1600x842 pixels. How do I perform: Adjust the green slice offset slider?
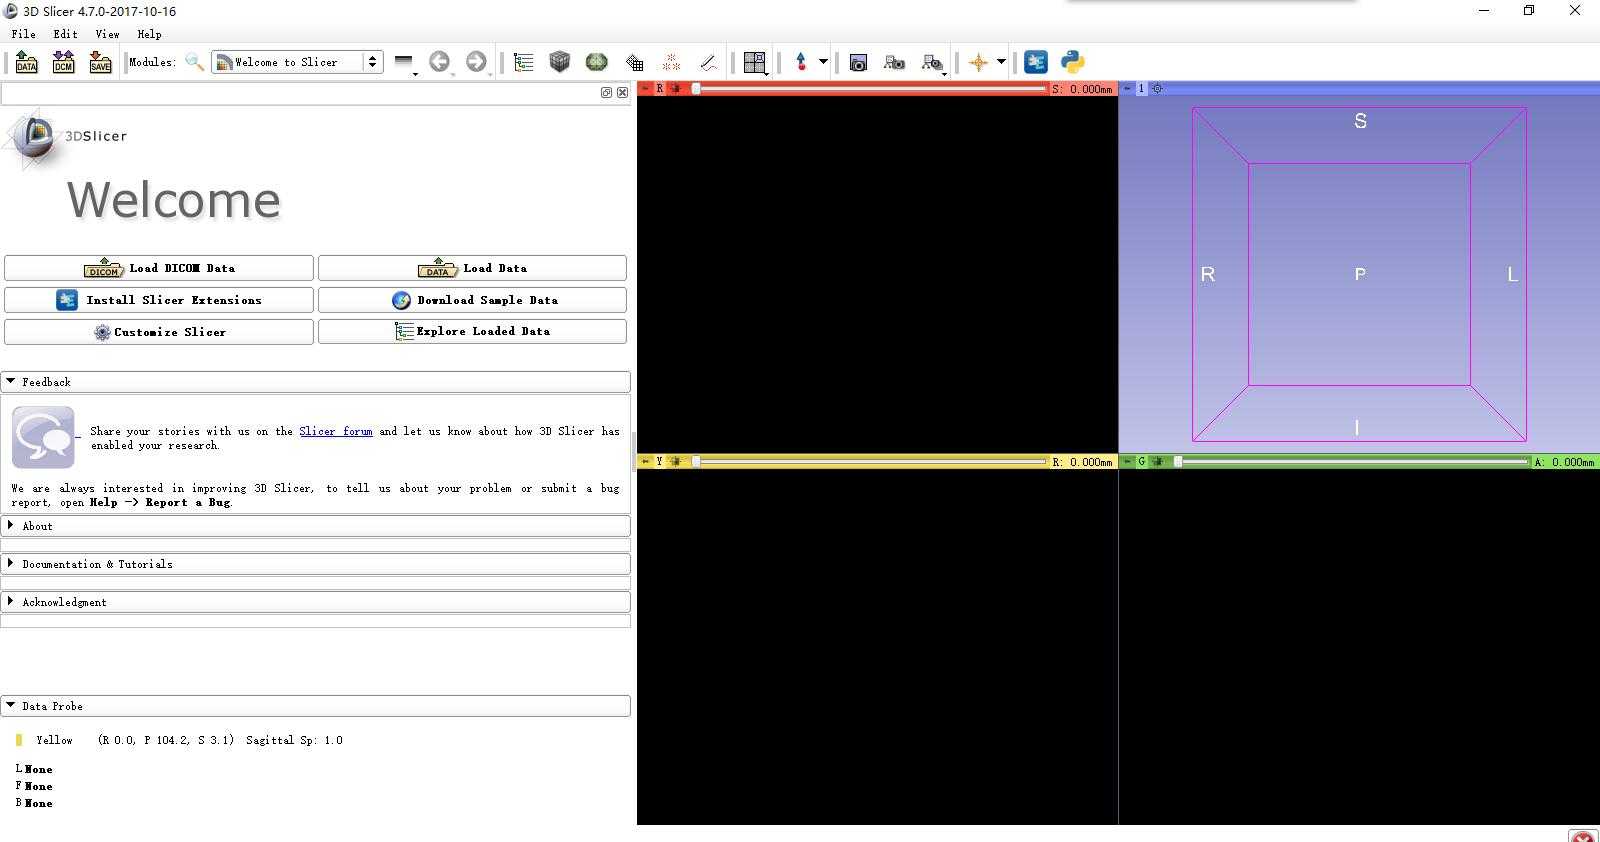(x=1351, y=462)
